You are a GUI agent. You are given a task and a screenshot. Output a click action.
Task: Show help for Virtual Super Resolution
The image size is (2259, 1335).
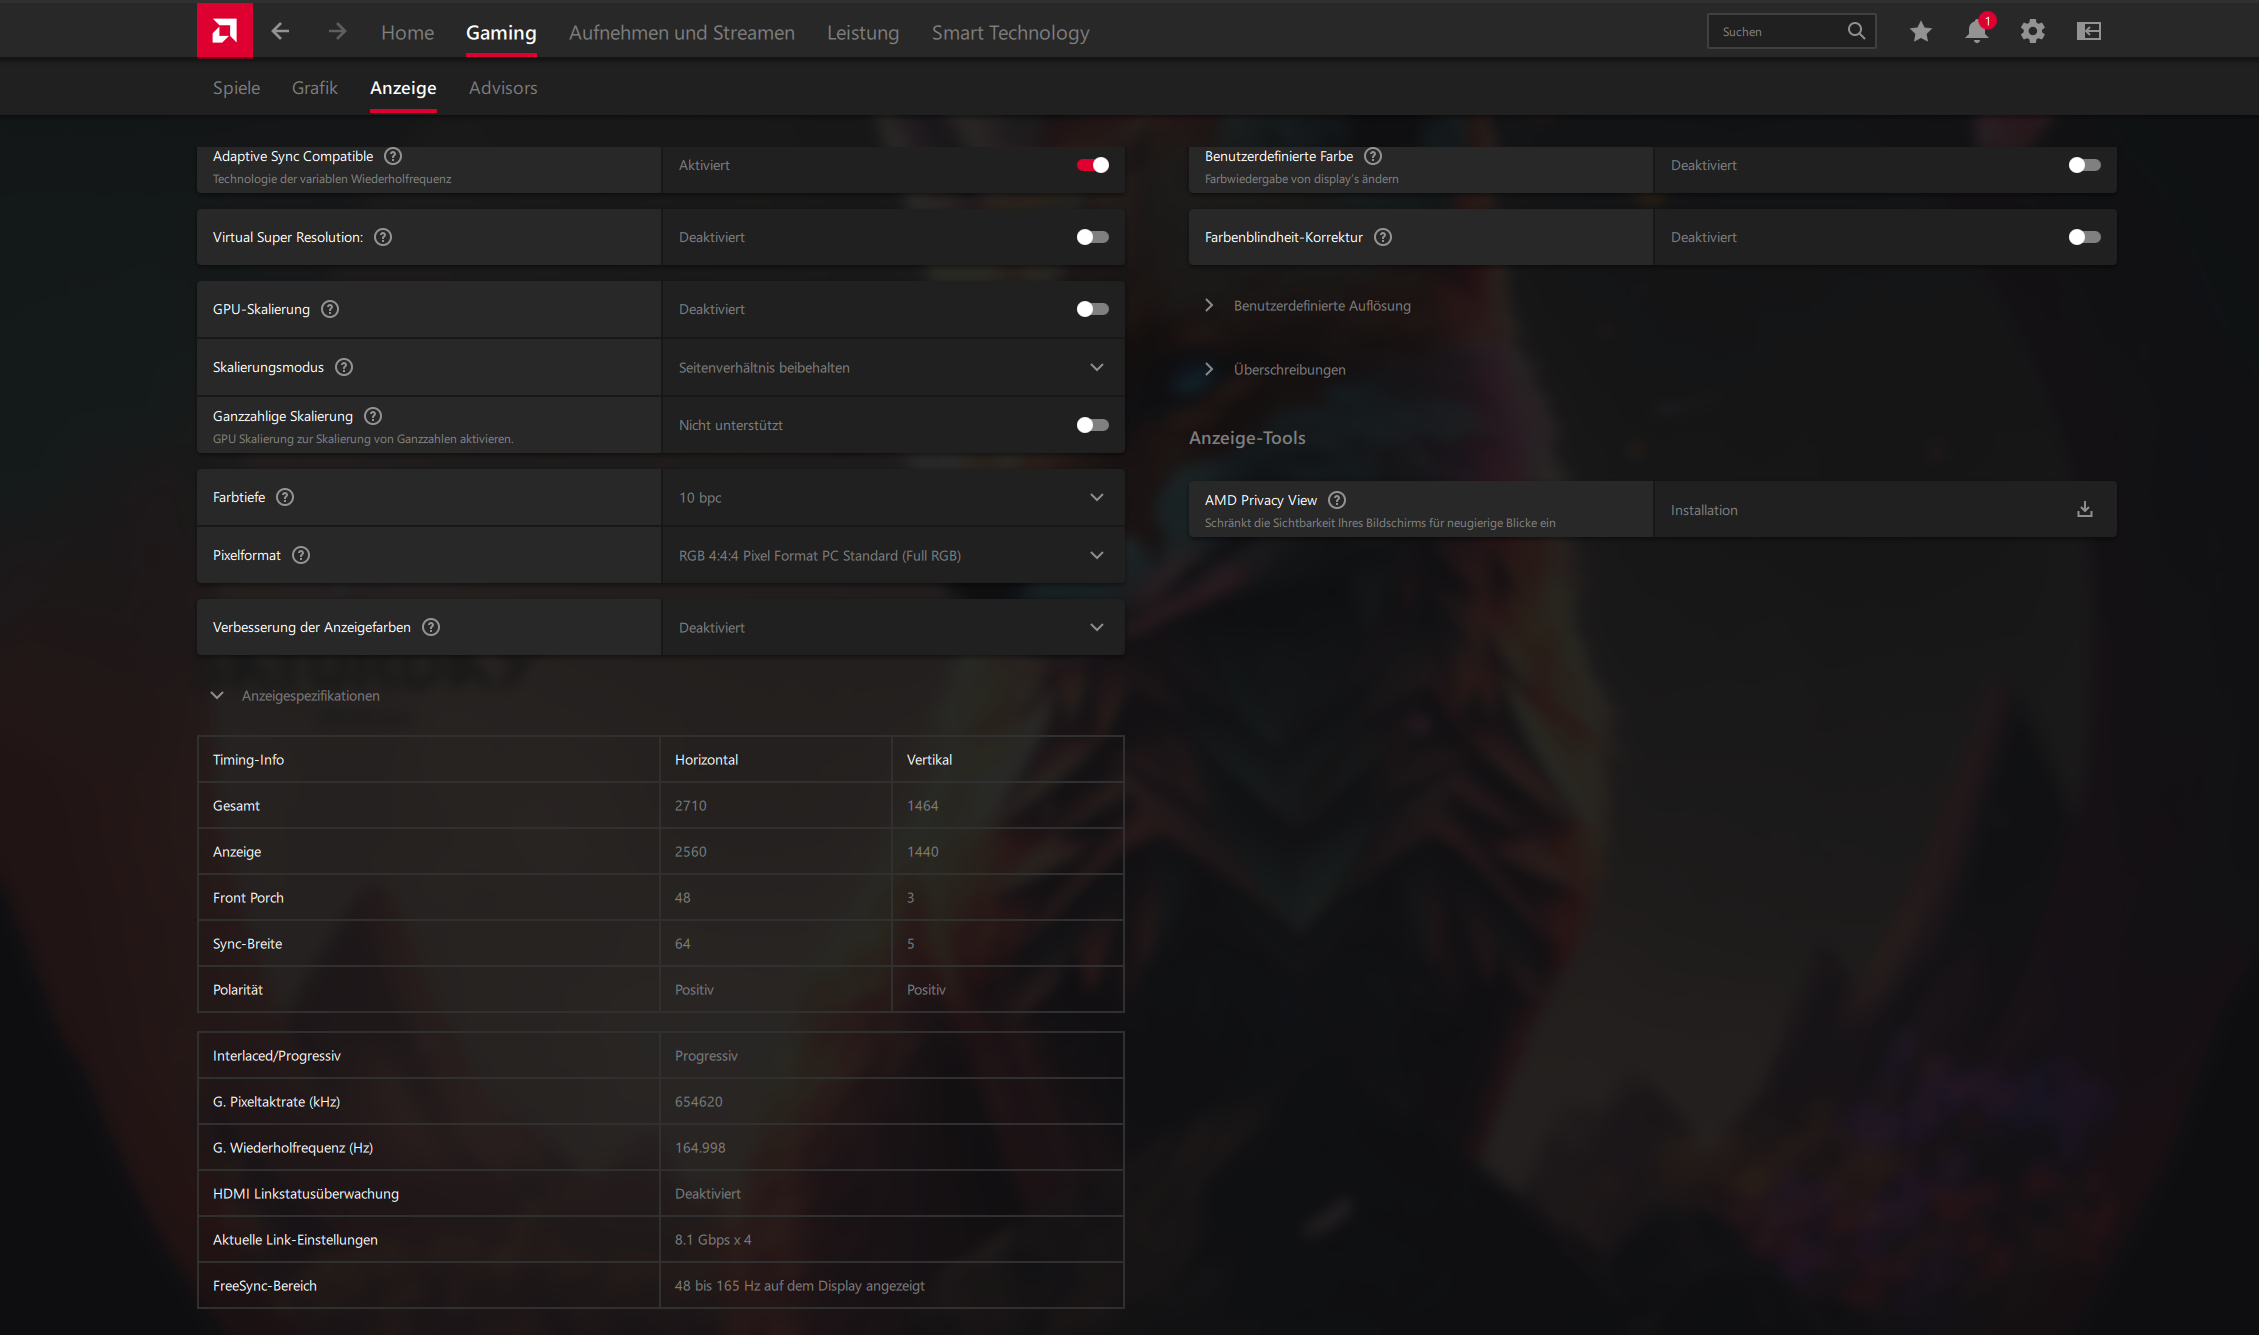point(383,237)
